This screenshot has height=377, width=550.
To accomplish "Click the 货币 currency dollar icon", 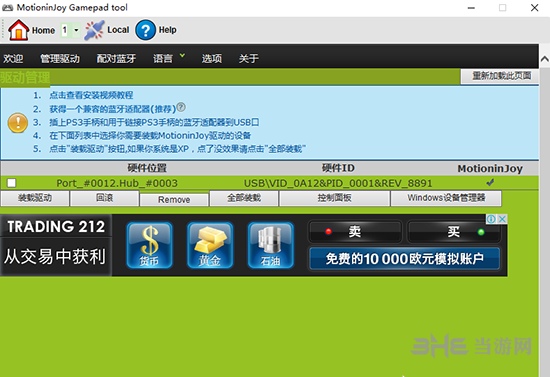I will click(x=149, y=245).
